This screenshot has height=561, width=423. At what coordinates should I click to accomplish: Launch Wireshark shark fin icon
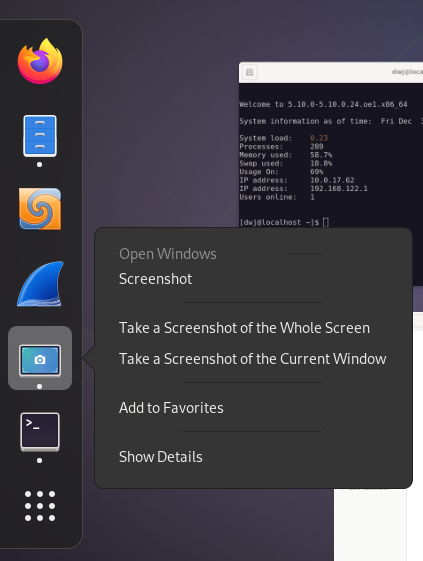40,284
